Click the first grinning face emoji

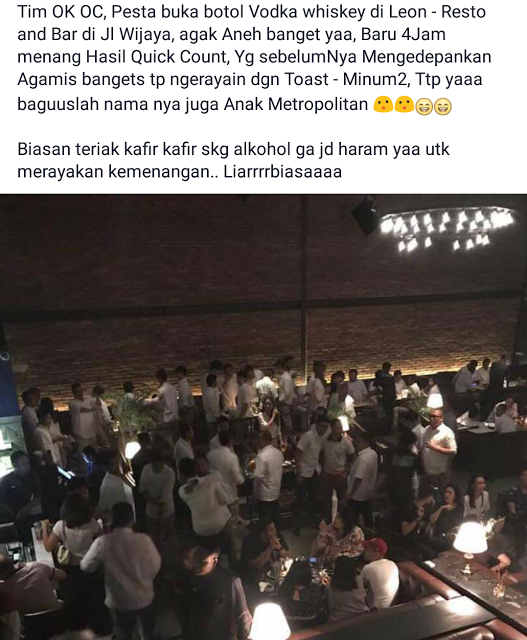(x=424, y=107)
